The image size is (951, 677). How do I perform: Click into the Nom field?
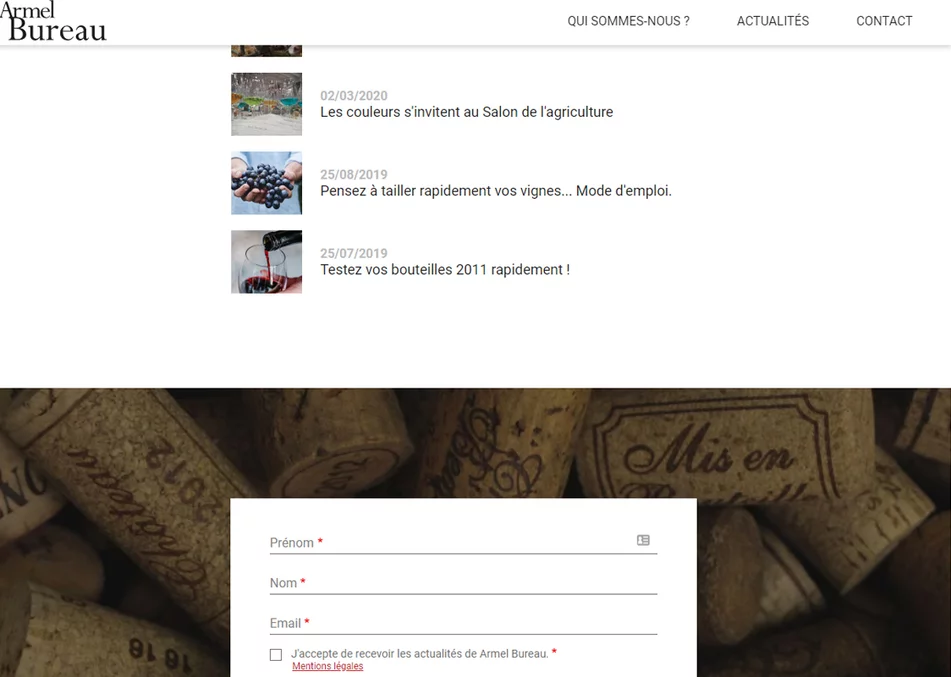[x=462, y=583]
